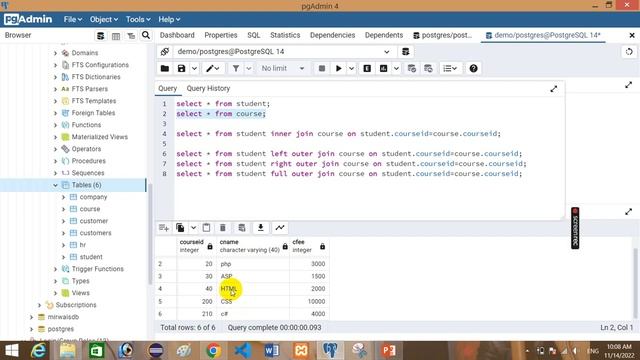This screenshot has width=640, height=360.
Task: Switch to the postgres/post... query tab
Action: point(442,36)
